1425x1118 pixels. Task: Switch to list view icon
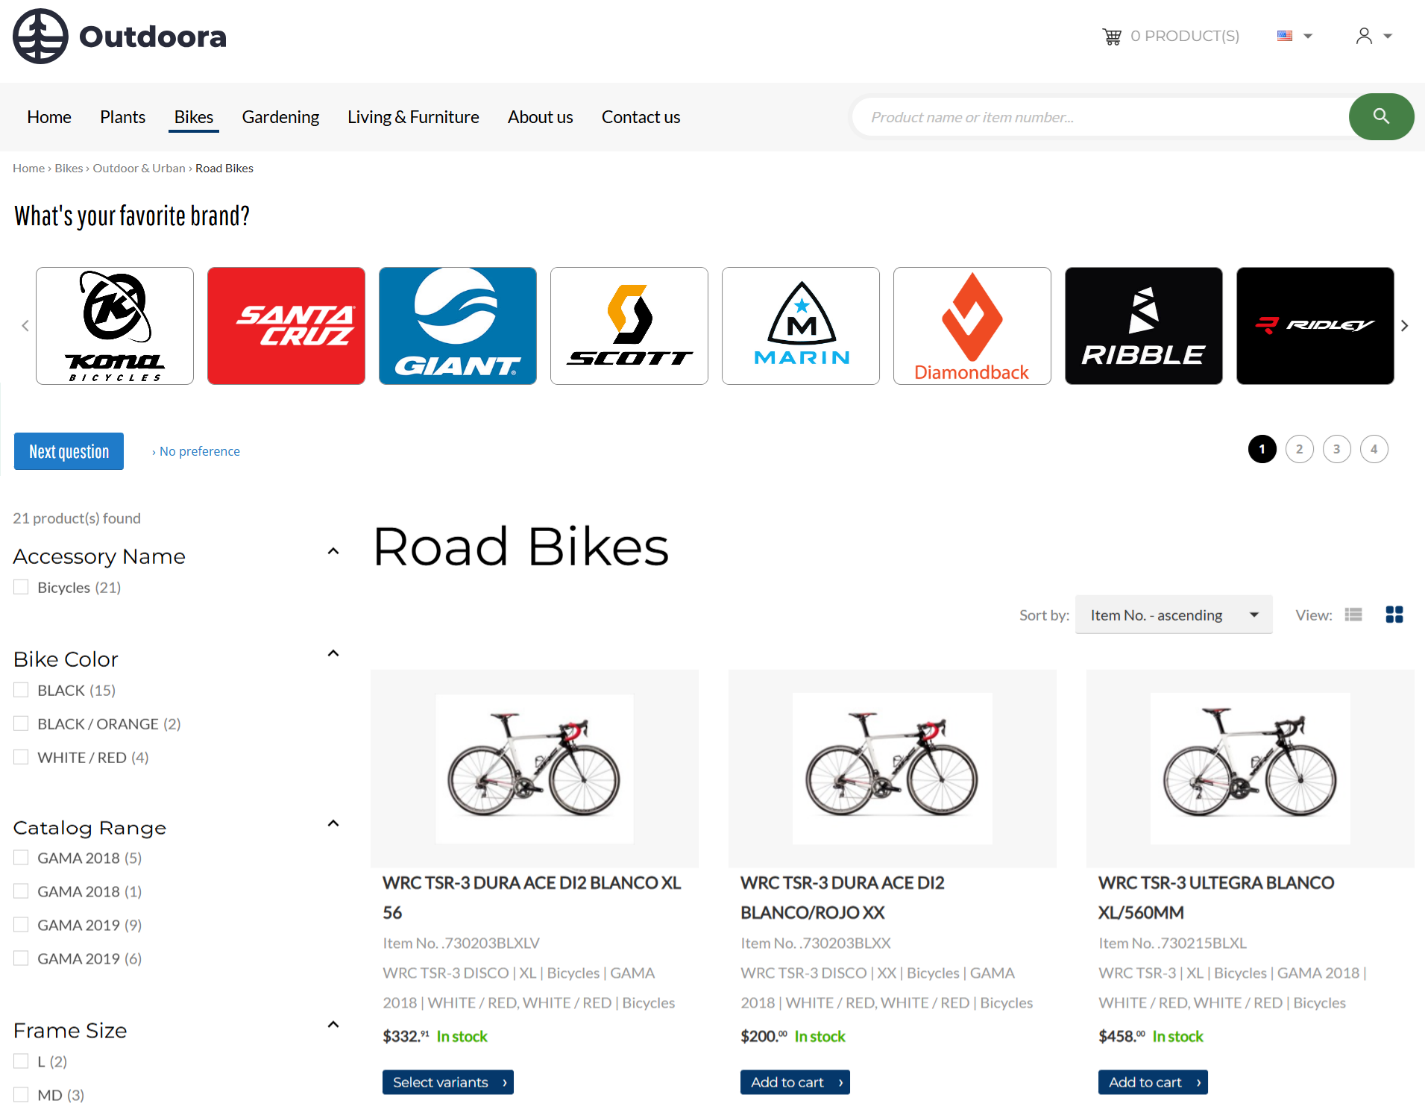click(1353, 615)
